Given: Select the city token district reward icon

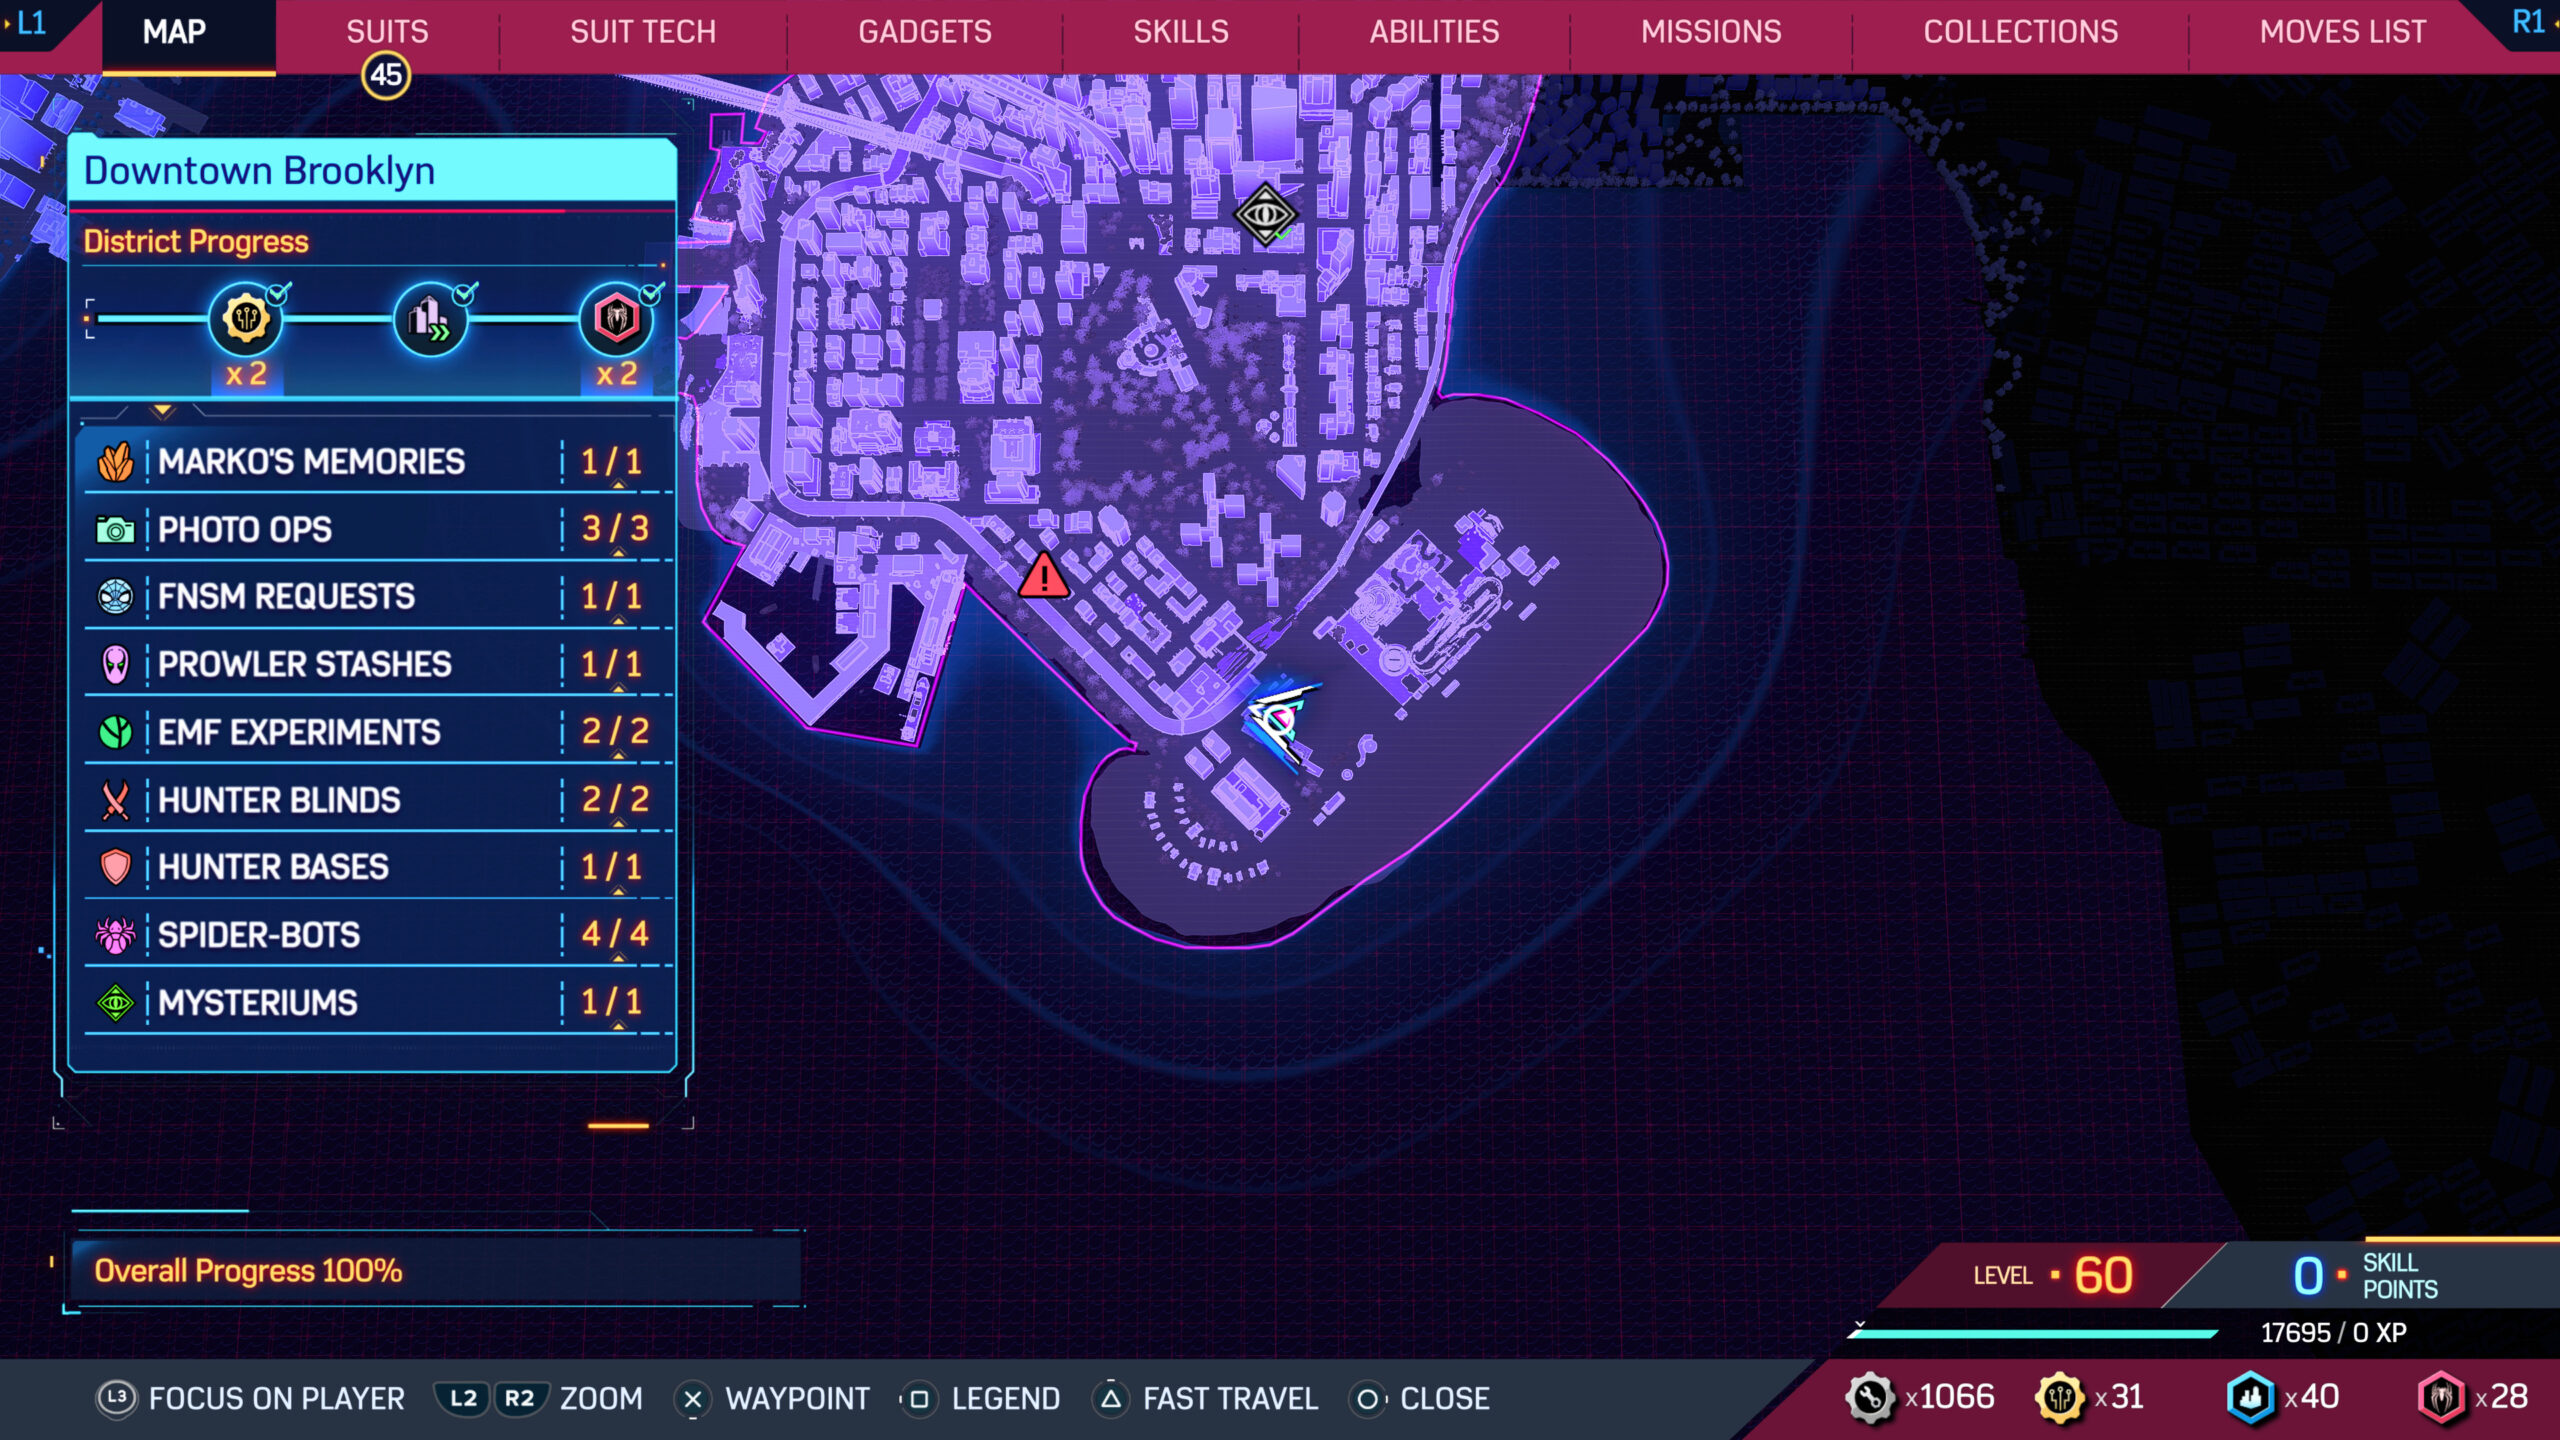Looking at the screenshot, I should click(x=245, y=320).
